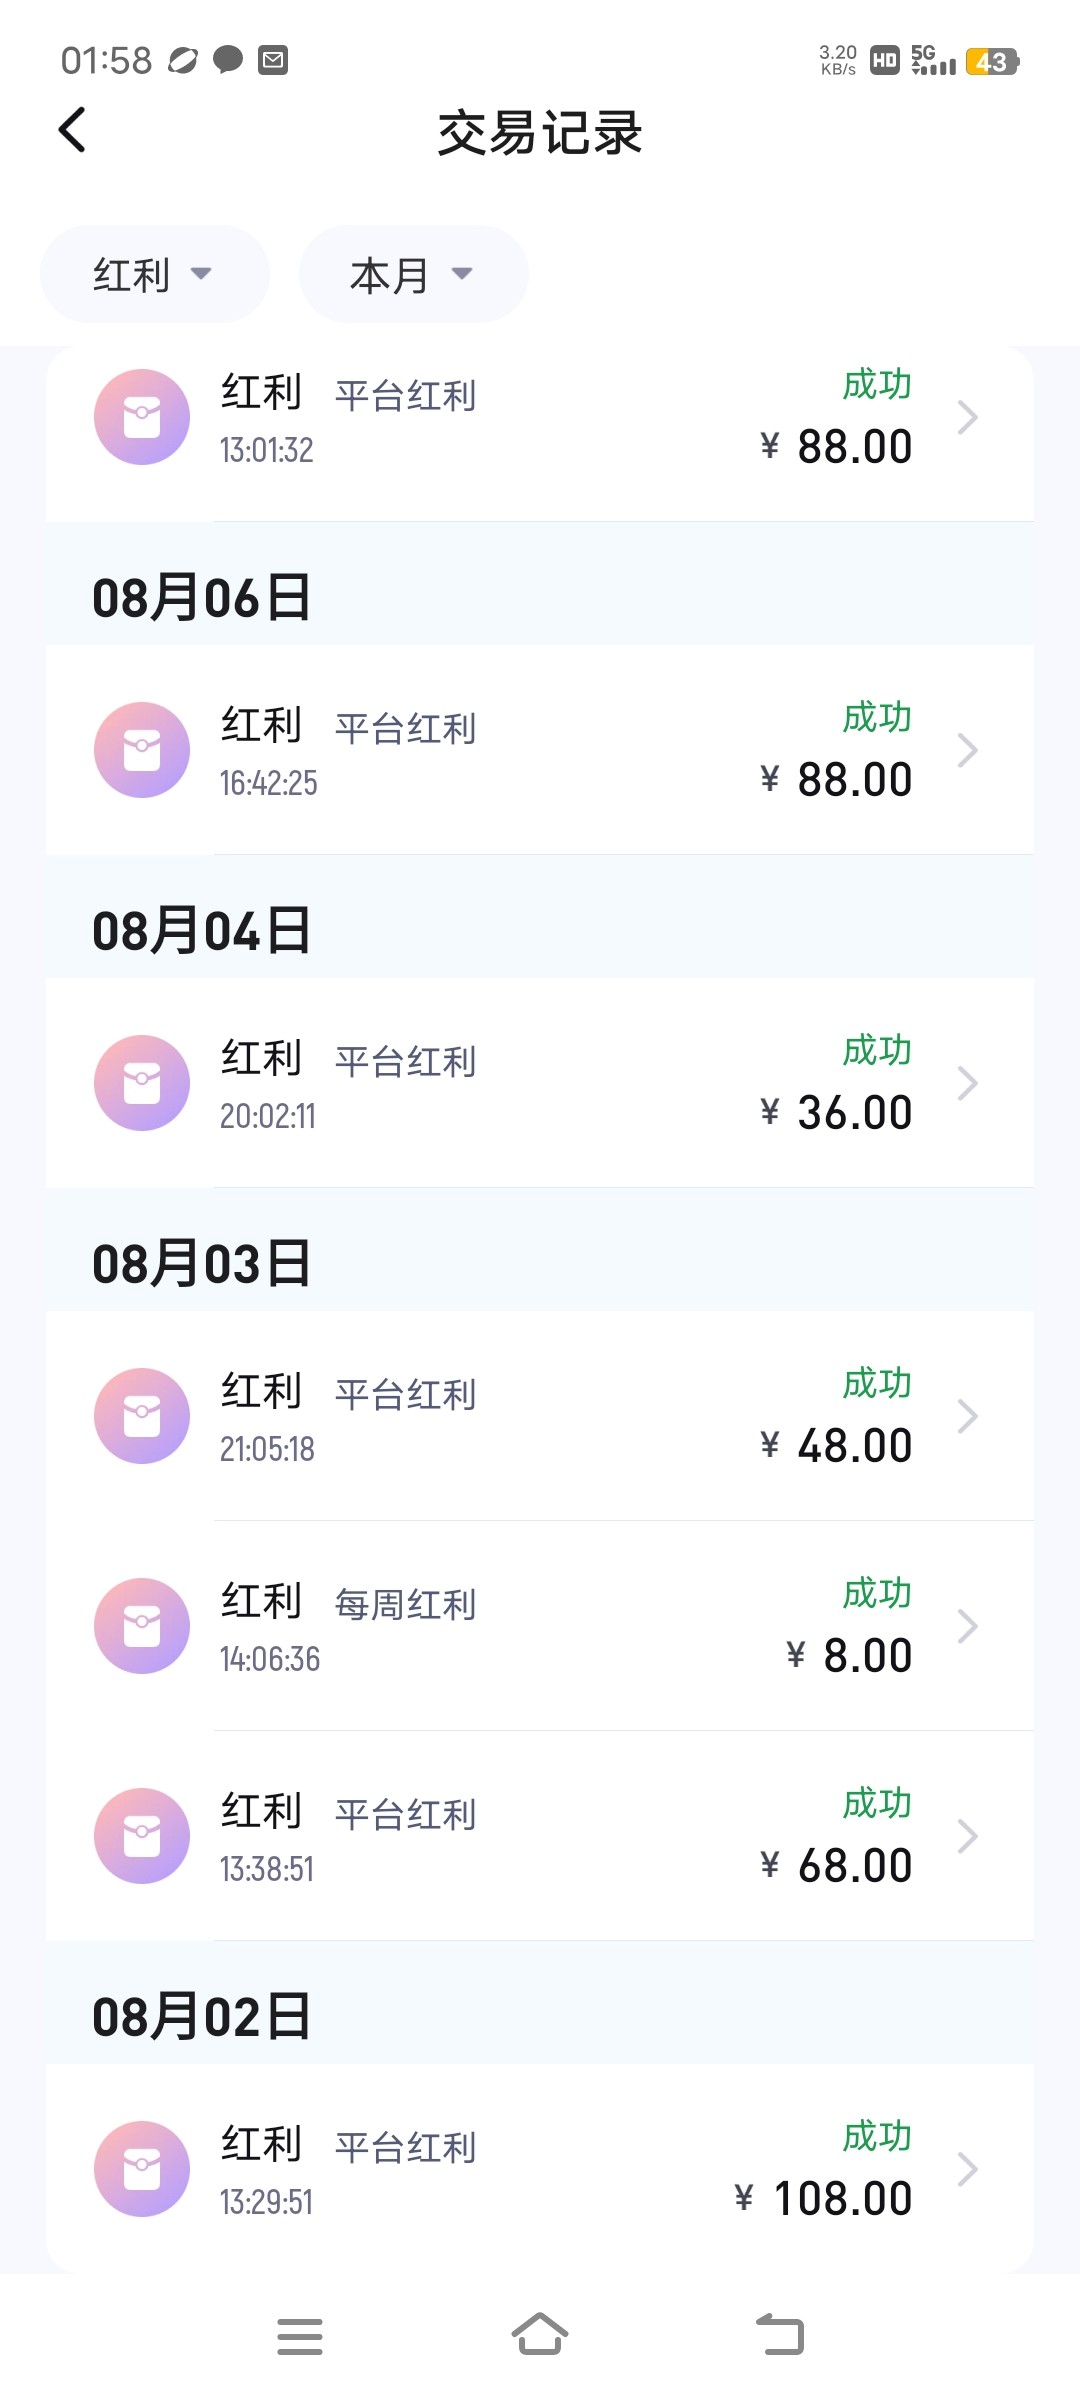Open chevron on 每周红利 ¥8.00 entry

click(x=966, y=1626)
